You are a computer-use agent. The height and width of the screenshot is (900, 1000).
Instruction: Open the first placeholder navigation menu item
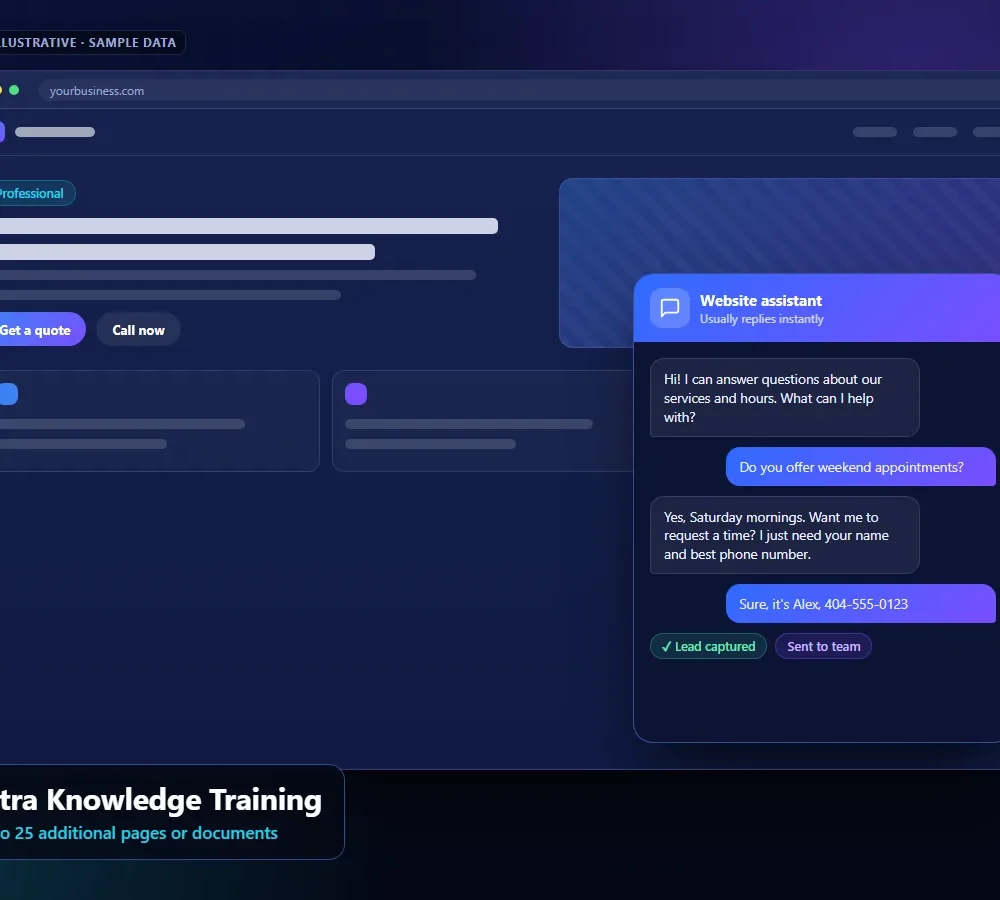coord(875,132)
